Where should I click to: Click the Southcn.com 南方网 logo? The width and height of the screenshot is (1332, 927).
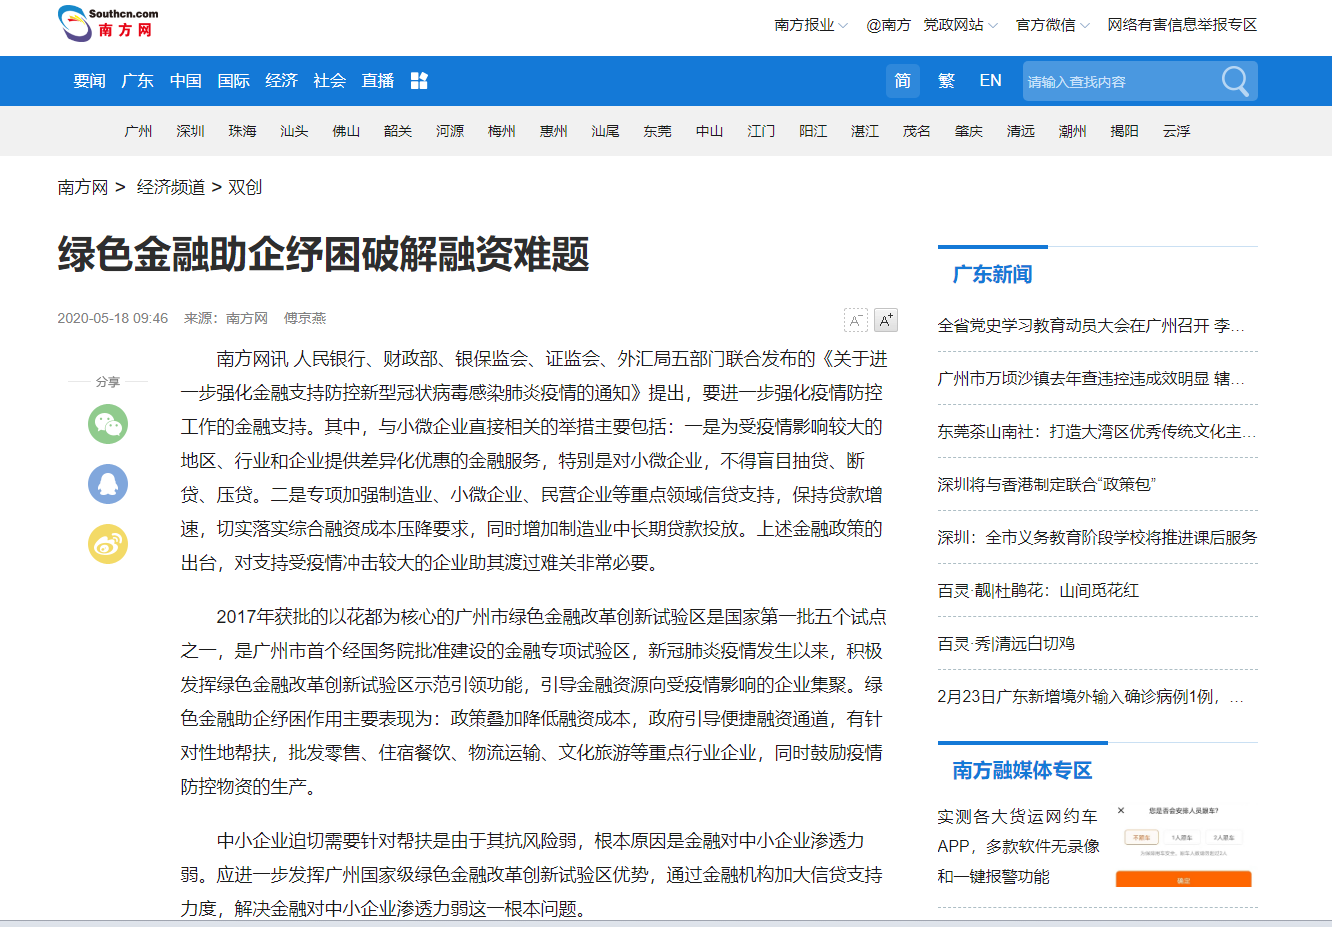tap(108, 23)
